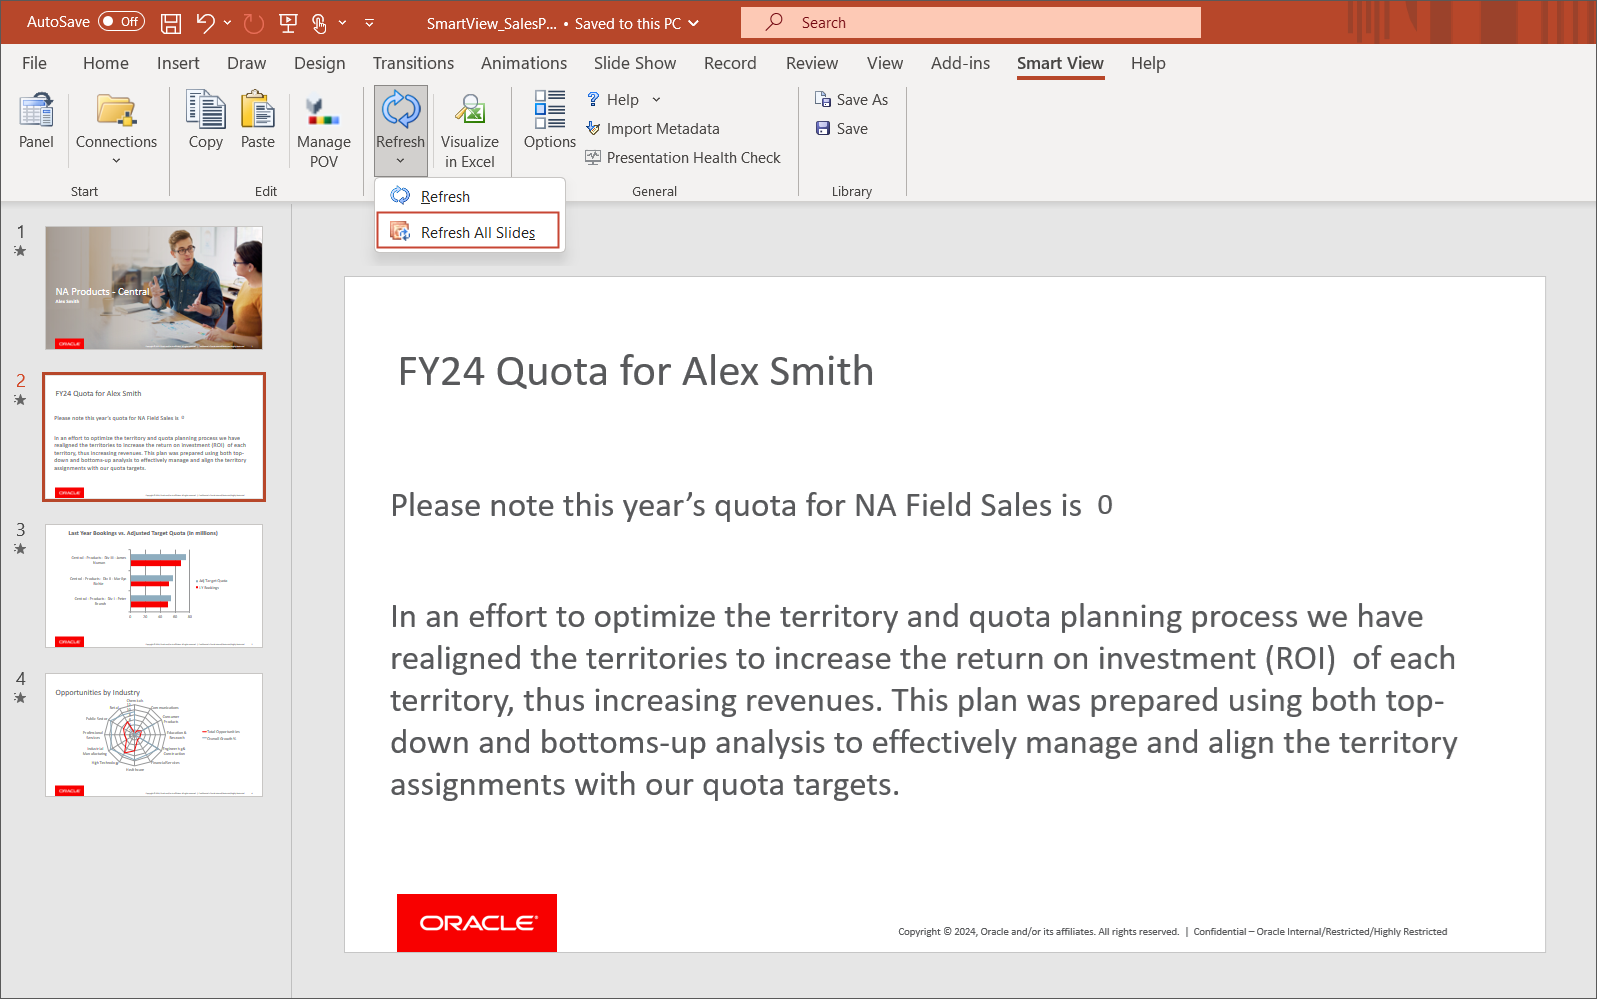Collapse the Refresh dropdown arrow
The height and width of the screenshot is (999, 1597).
[x=400, y=161]
